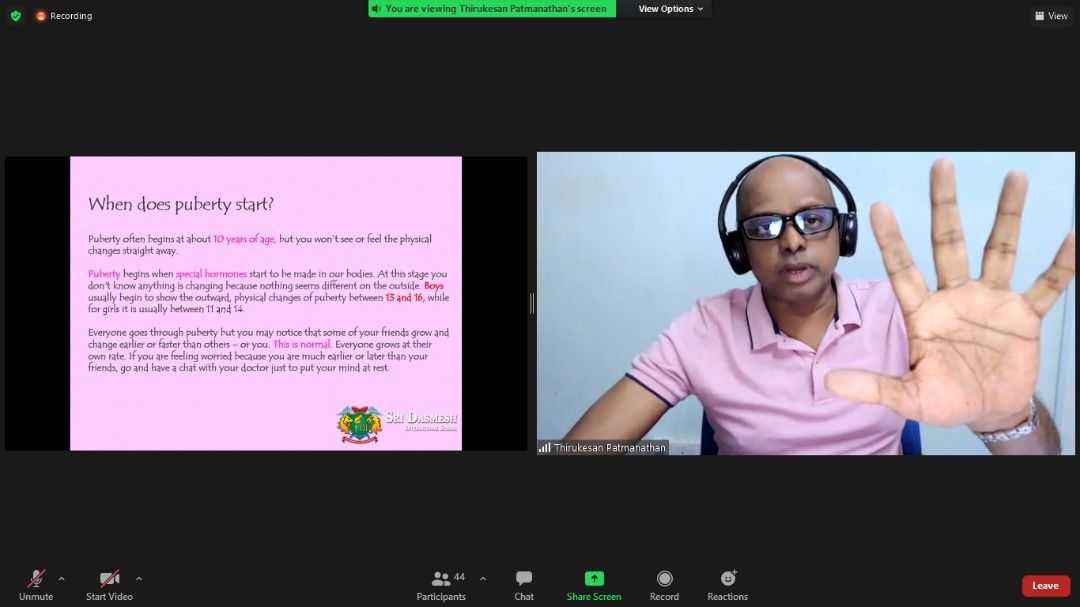Click the shared puberty slide

(266, 303)
